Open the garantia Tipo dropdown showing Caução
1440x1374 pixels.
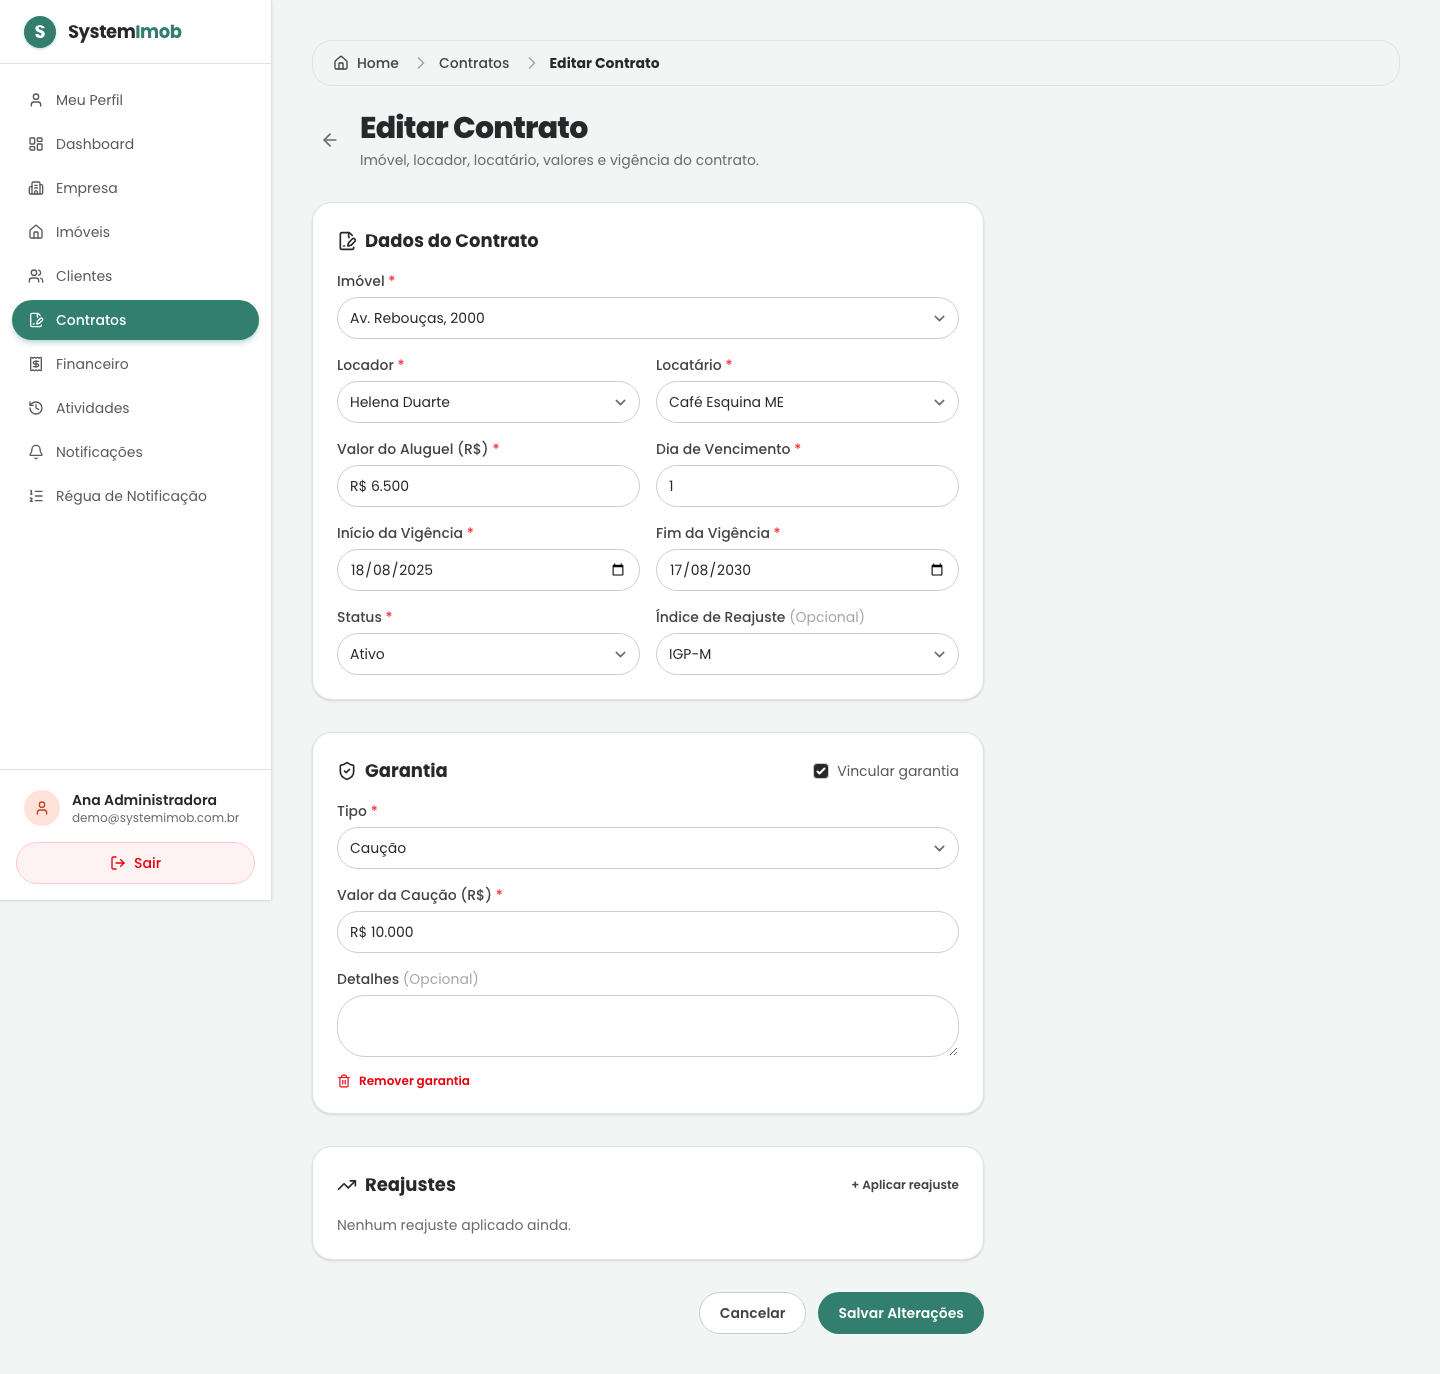coord(648,848)
